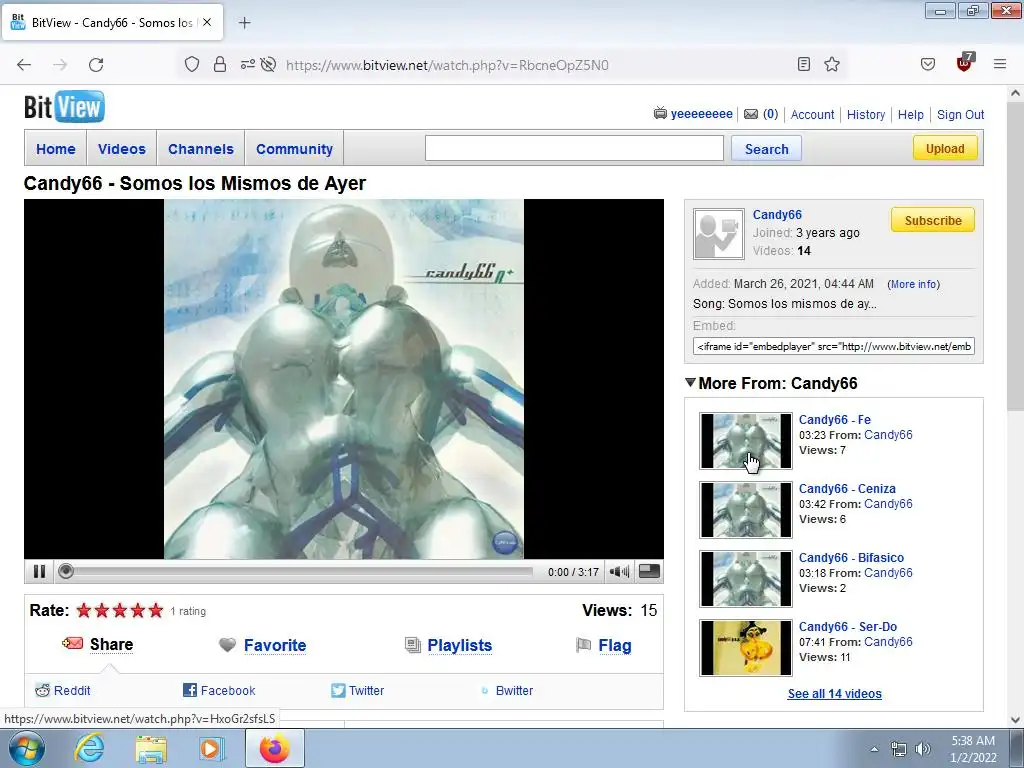Viewport: 1024px width, 768px height.
Task: Click the Candy66 channel avatar
Action: (x=718, y=234)
